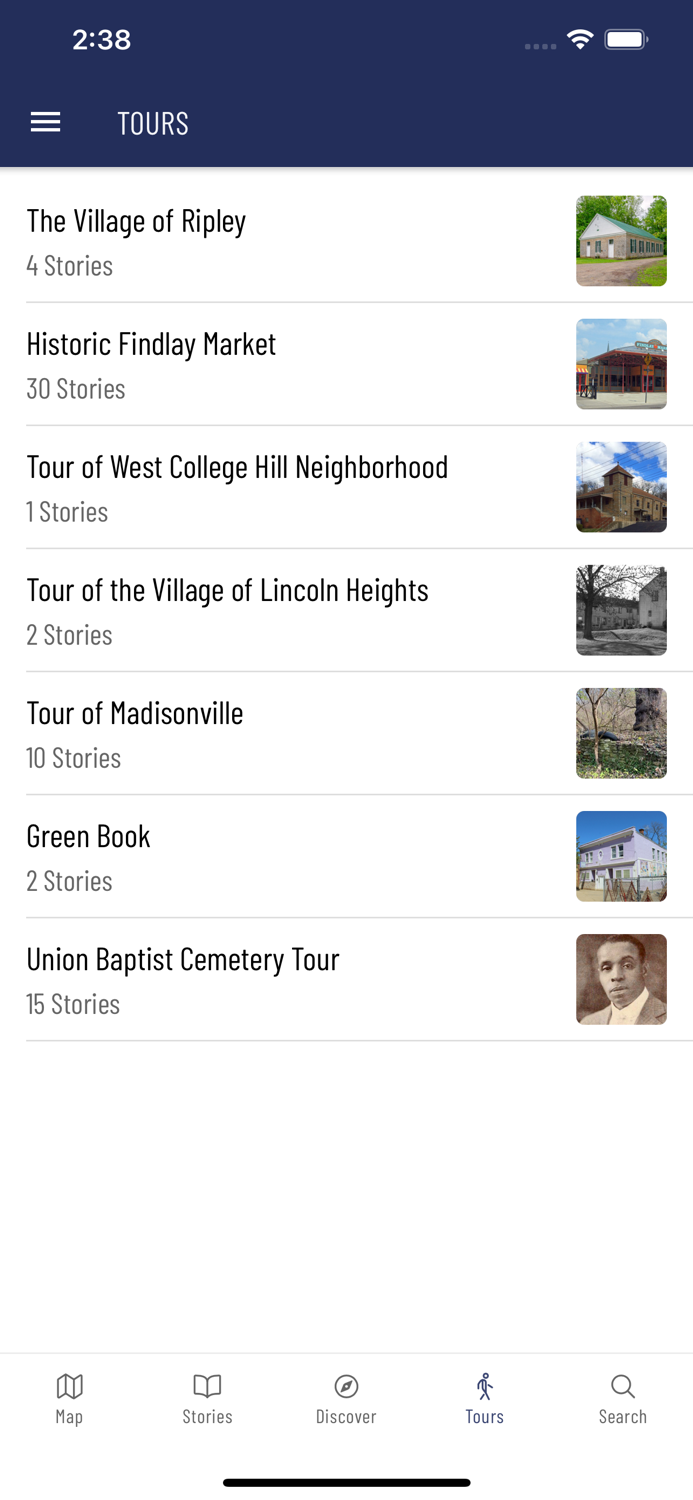Viewport: 693px width, 1500px height.
Task: Select the Tours walking-person icon
Action: [x=484, y=1387]
